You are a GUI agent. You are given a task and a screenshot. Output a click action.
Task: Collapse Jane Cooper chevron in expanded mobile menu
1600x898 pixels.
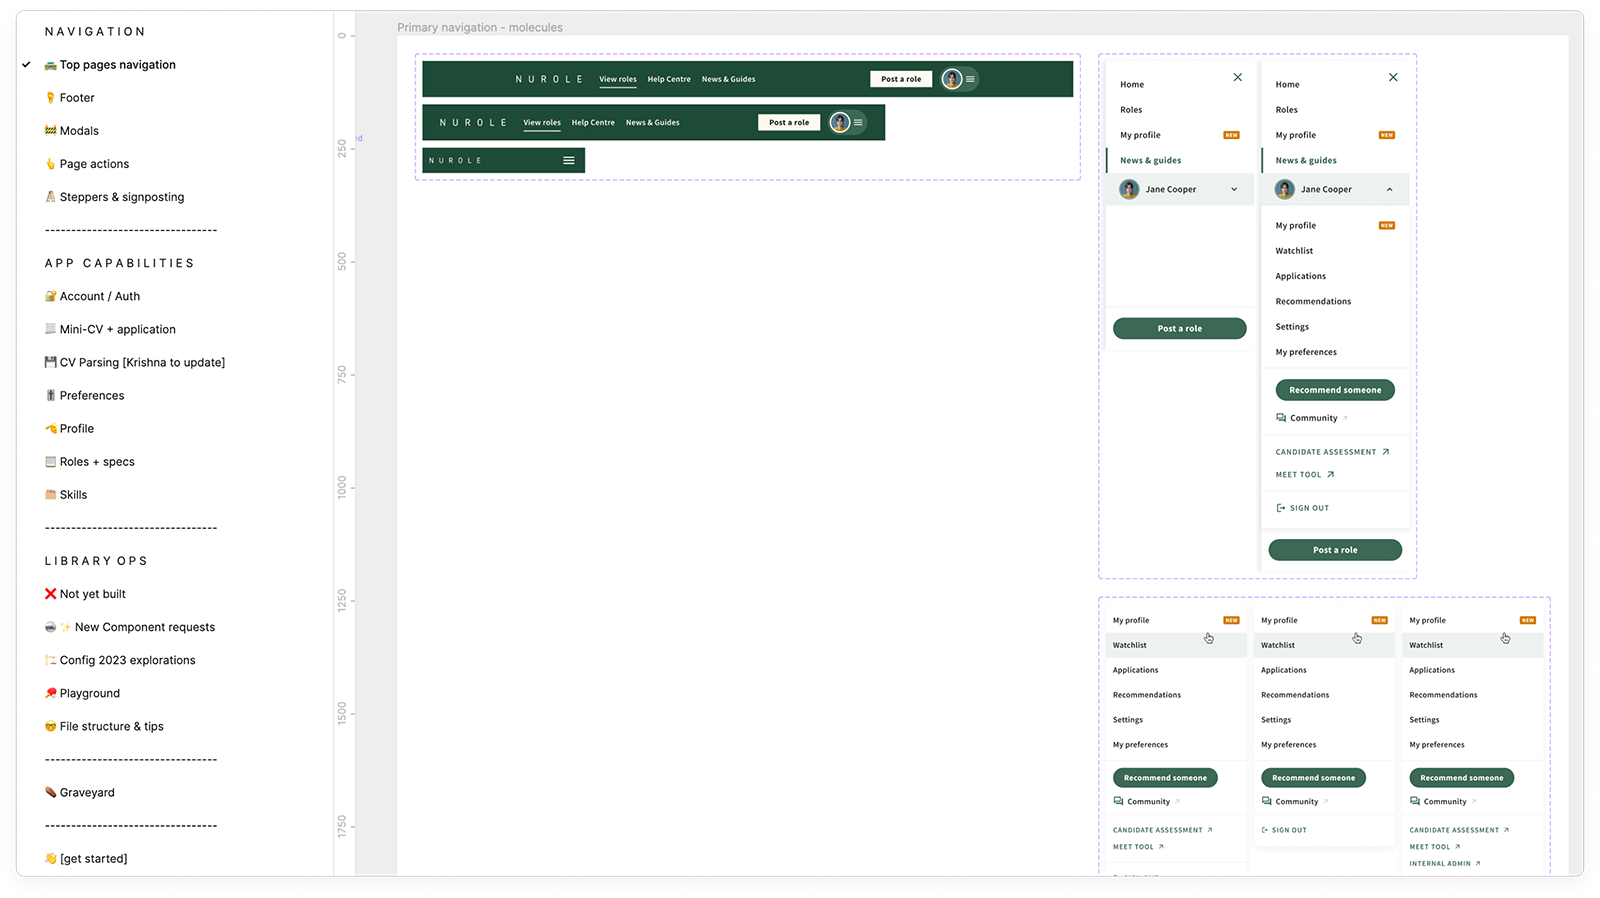click(1389, 189)
